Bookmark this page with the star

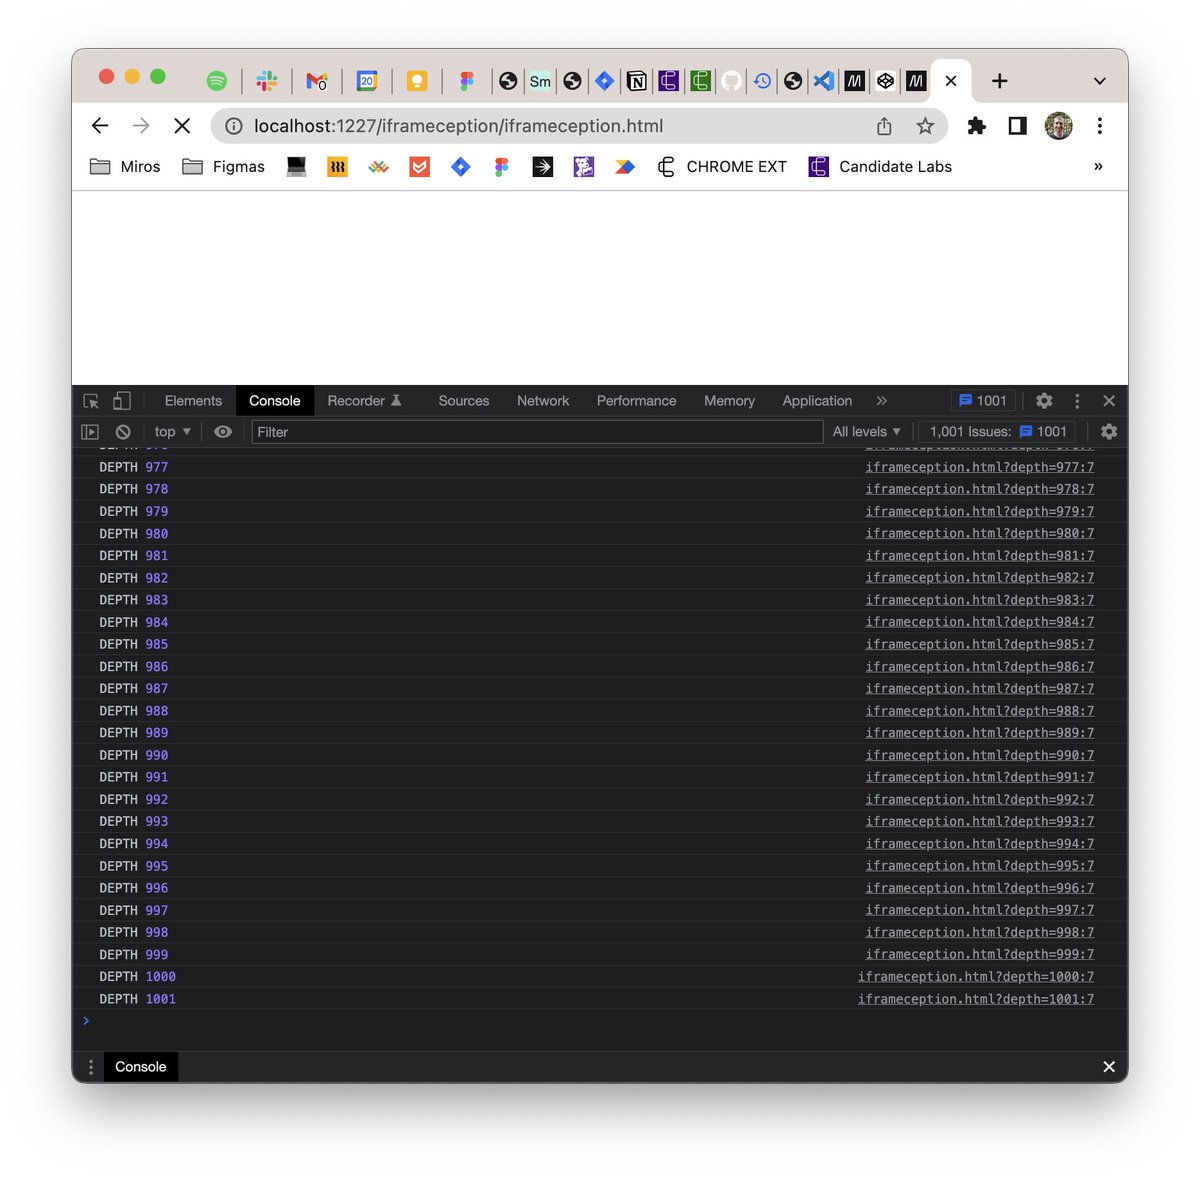pyautogui.click(x=925, y=126)
